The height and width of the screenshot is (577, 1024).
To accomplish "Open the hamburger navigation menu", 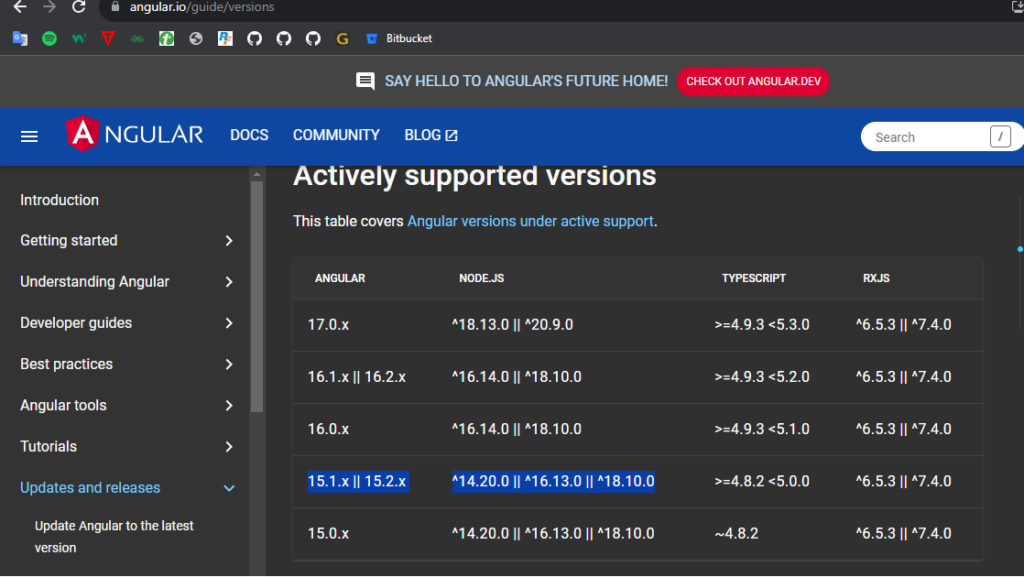I will click(29, 136).
